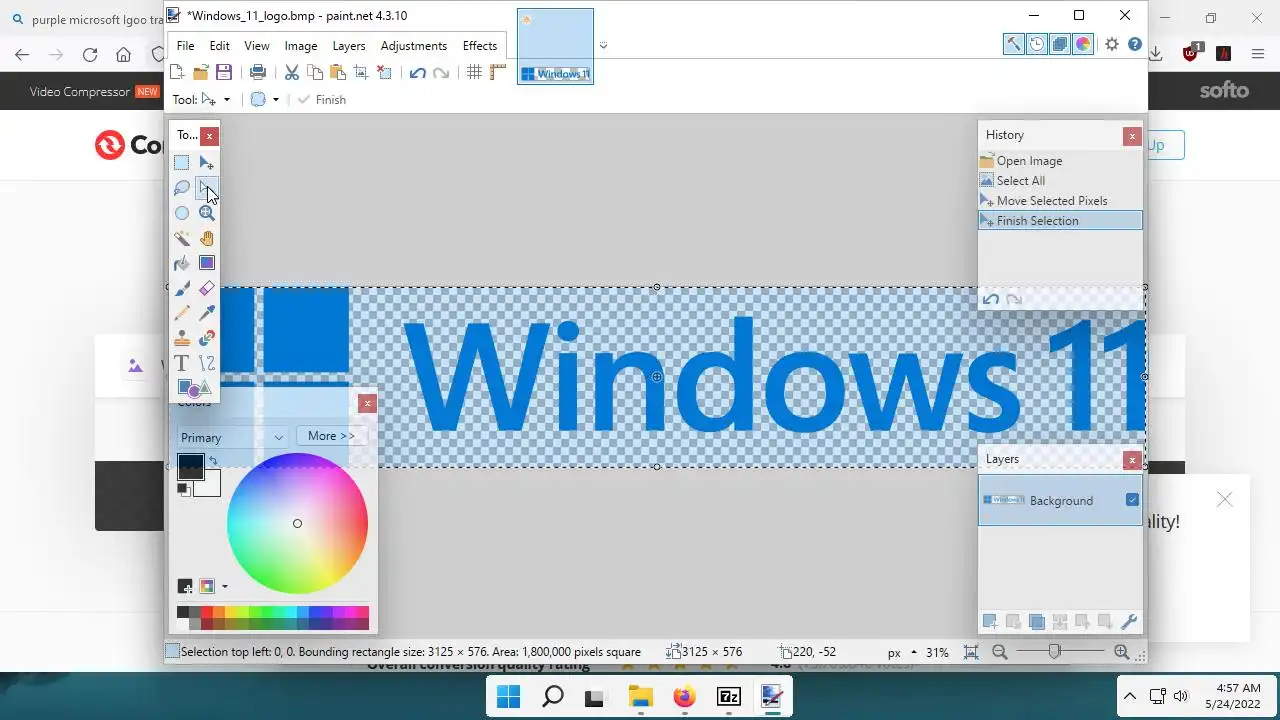Select the Zoom tool in Tools panel

pyautogui.click(x=206, y=213)
